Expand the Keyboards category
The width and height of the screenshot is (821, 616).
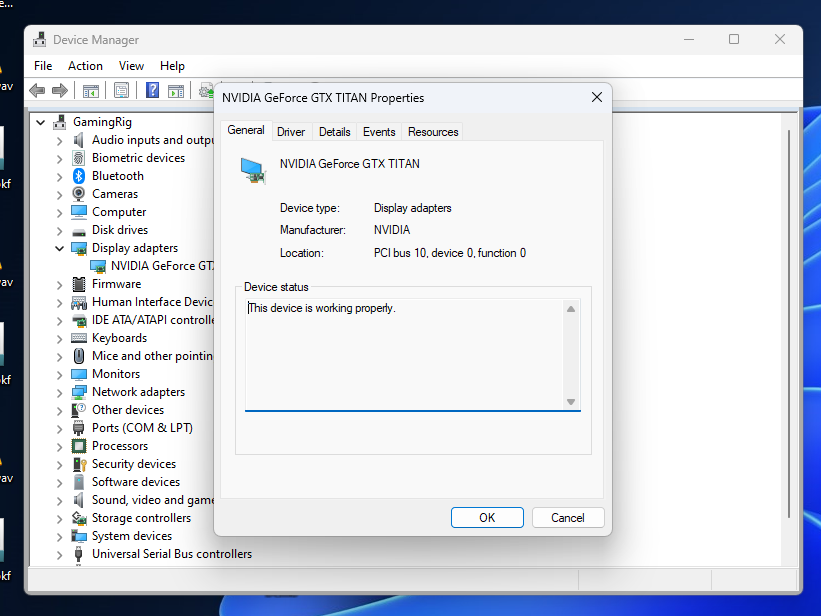pos(59,338)
